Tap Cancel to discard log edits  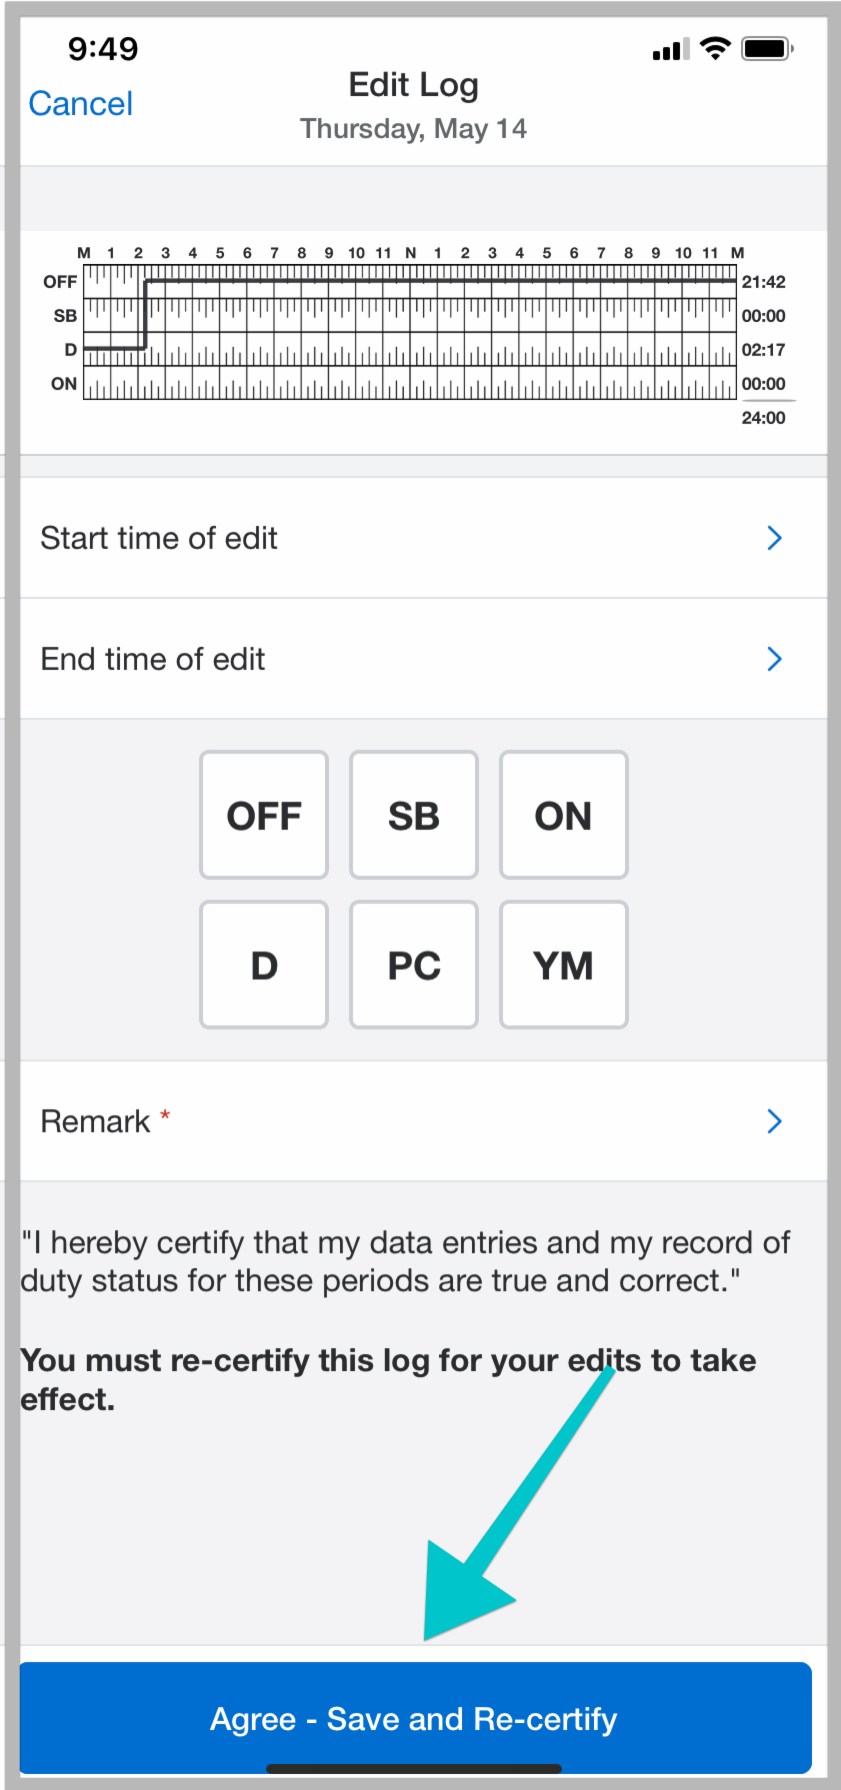tap(80, 103)
